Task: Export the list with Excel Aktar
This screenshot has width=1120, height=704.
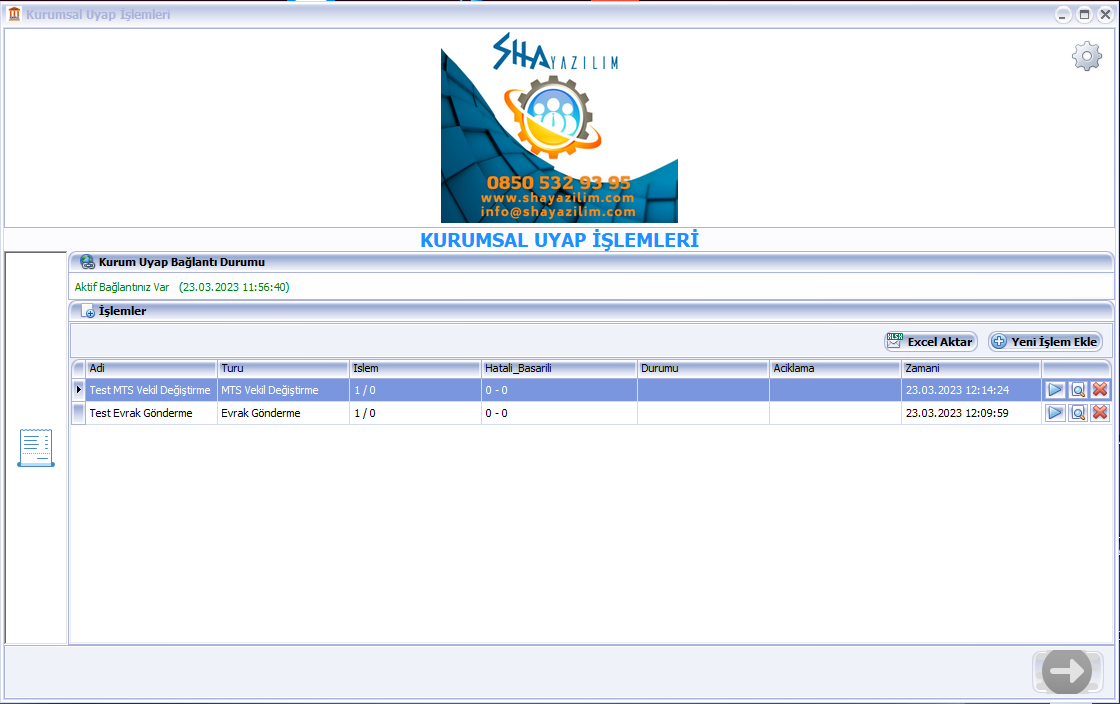Action: (x=930, y=341)
